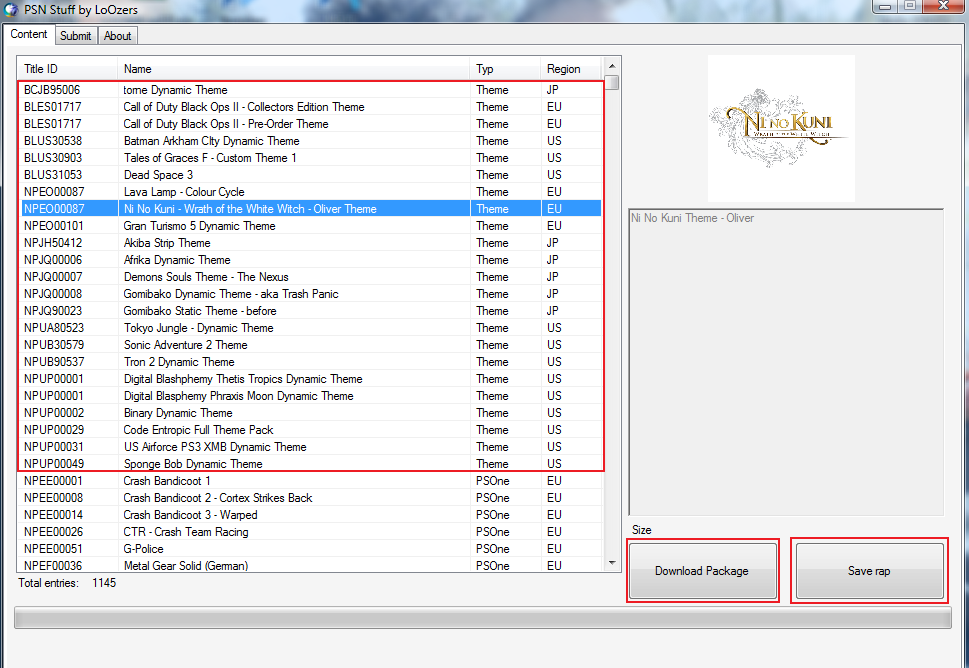Screen dimensions: 969x668
Task: Select 'Tokyo Jungle - Dynamic Theme'
Action: pyautogui.click(x=311, y=328)
